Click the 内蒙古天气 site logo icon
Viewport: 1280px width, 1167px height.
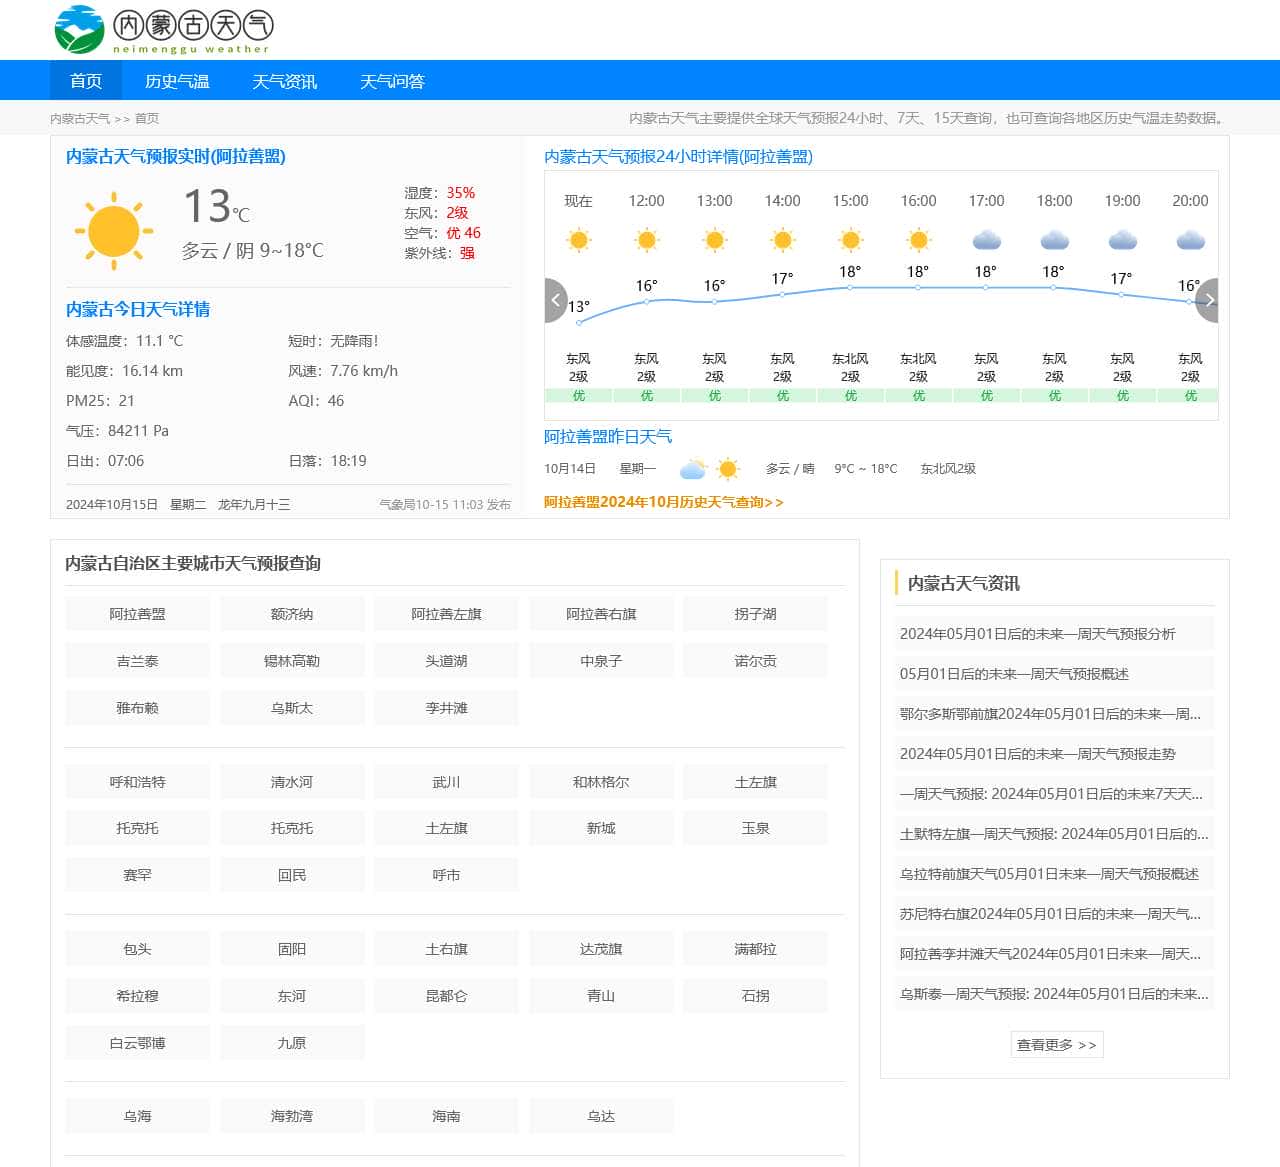(x=80, y=29)
